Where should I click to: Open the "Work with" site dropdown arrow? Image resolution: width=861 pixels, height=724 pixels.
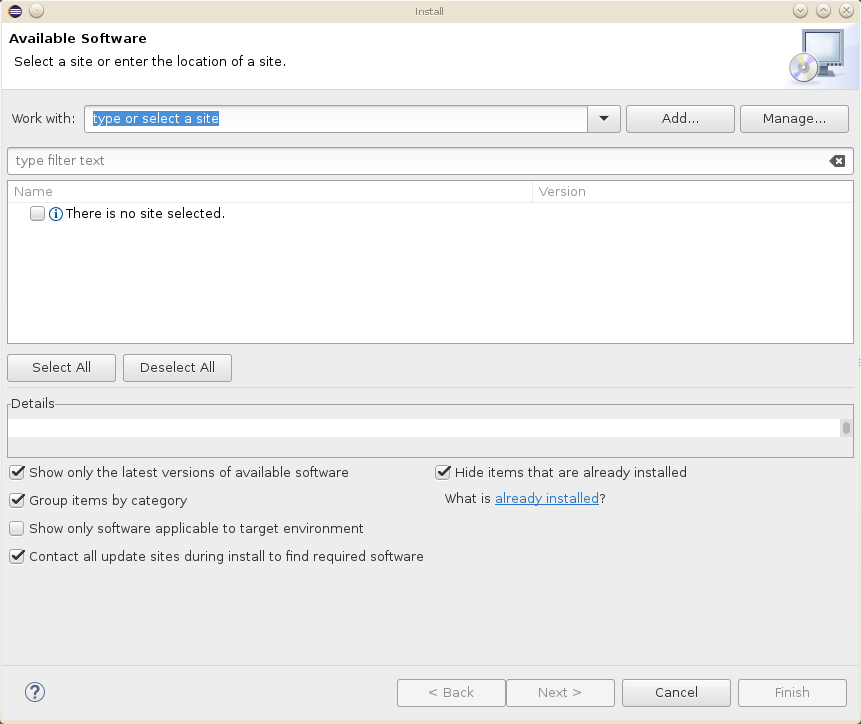603,118
